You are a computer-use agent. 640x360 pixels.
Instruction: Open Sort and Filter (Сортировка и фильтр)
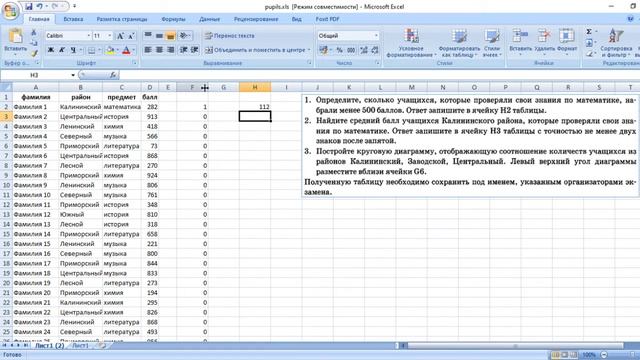click(616, 43)
